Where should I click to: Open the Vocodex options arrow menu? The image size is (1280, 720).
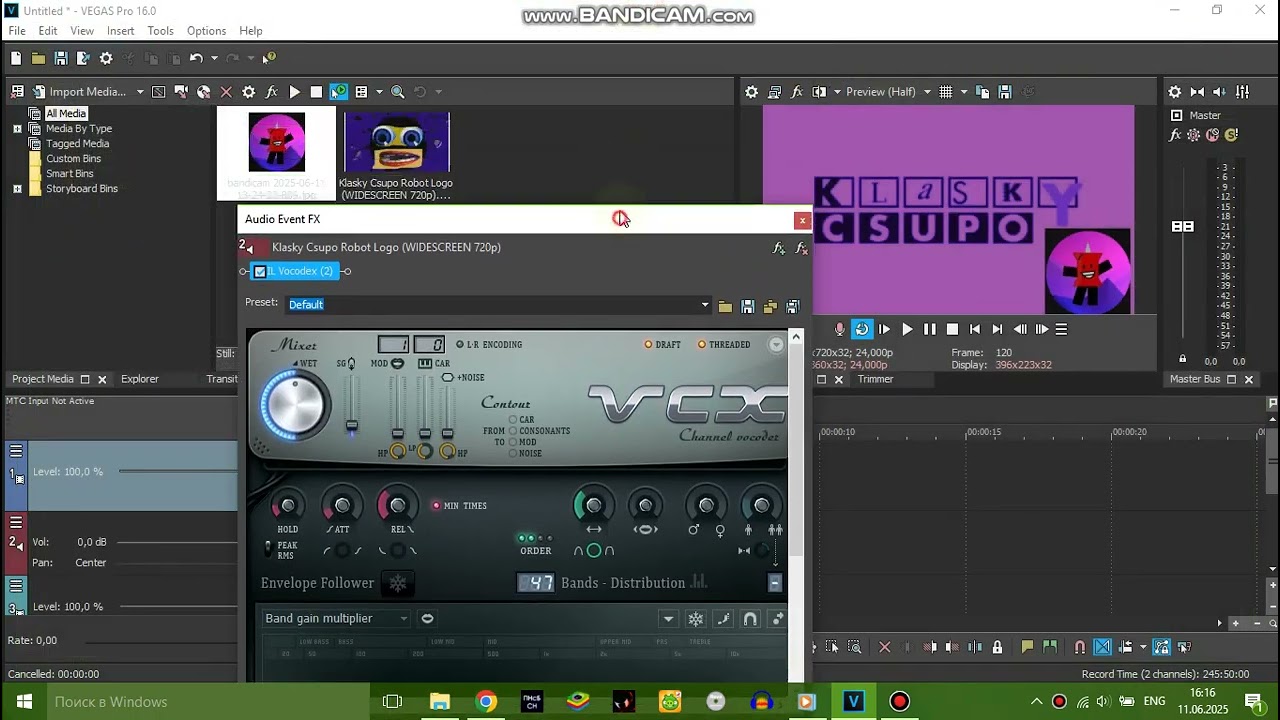click(776, 345)
